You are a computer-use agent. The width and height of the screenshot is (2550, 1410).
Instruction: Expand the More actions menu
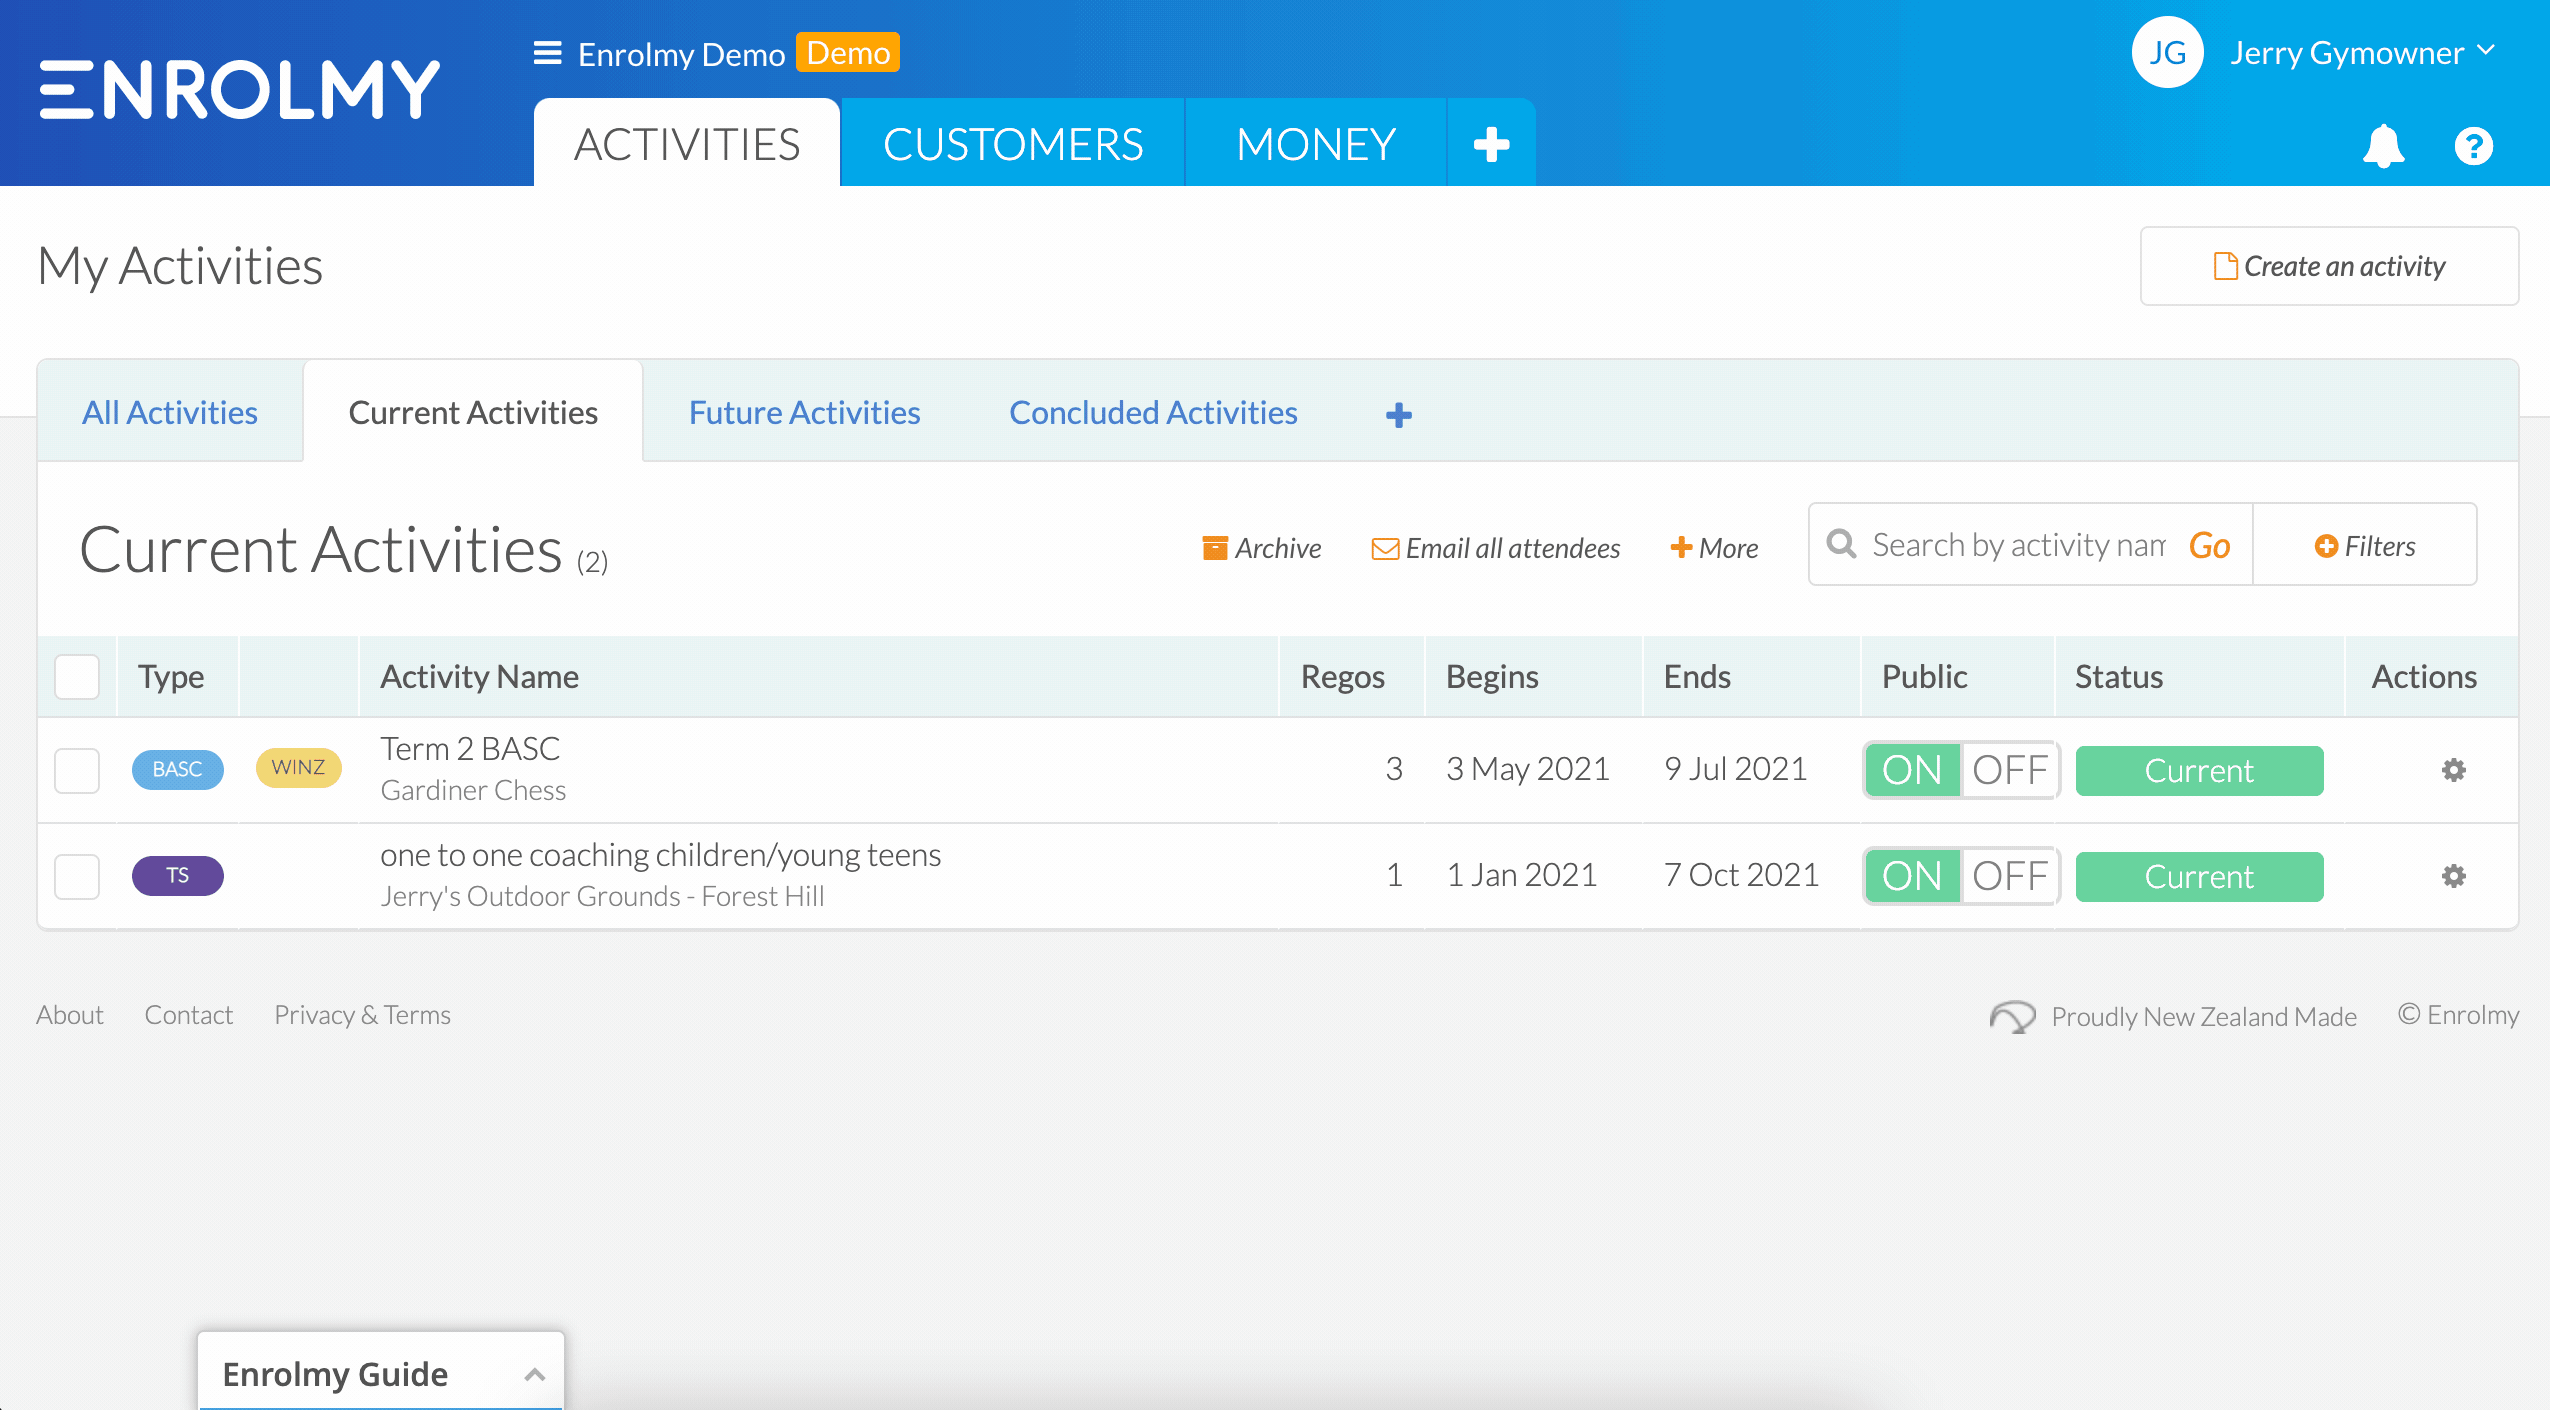pos(1714,548)
